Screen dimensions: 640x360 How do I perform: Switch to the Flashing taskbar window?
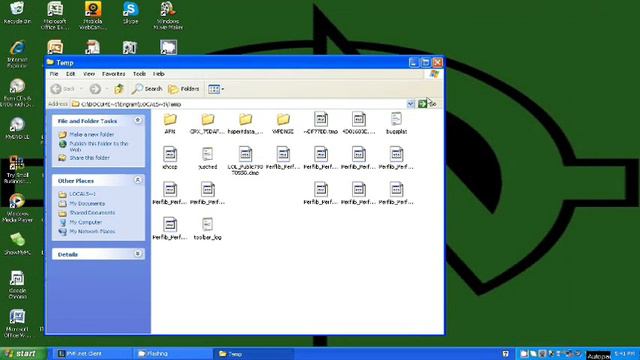click(173, 354)
